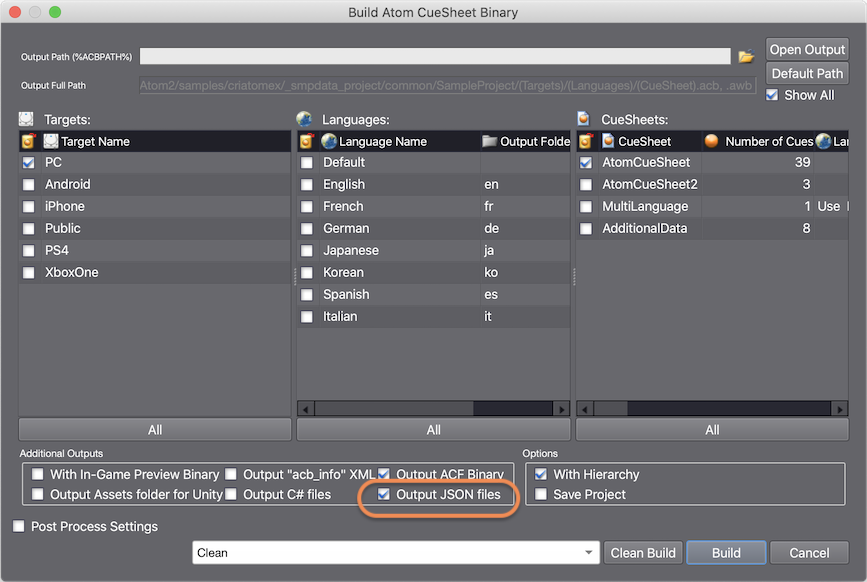The height and width of the screenshot is (582, 867).
Task: Enable With In-Game Preview Binary
Action: click(38, 474)
